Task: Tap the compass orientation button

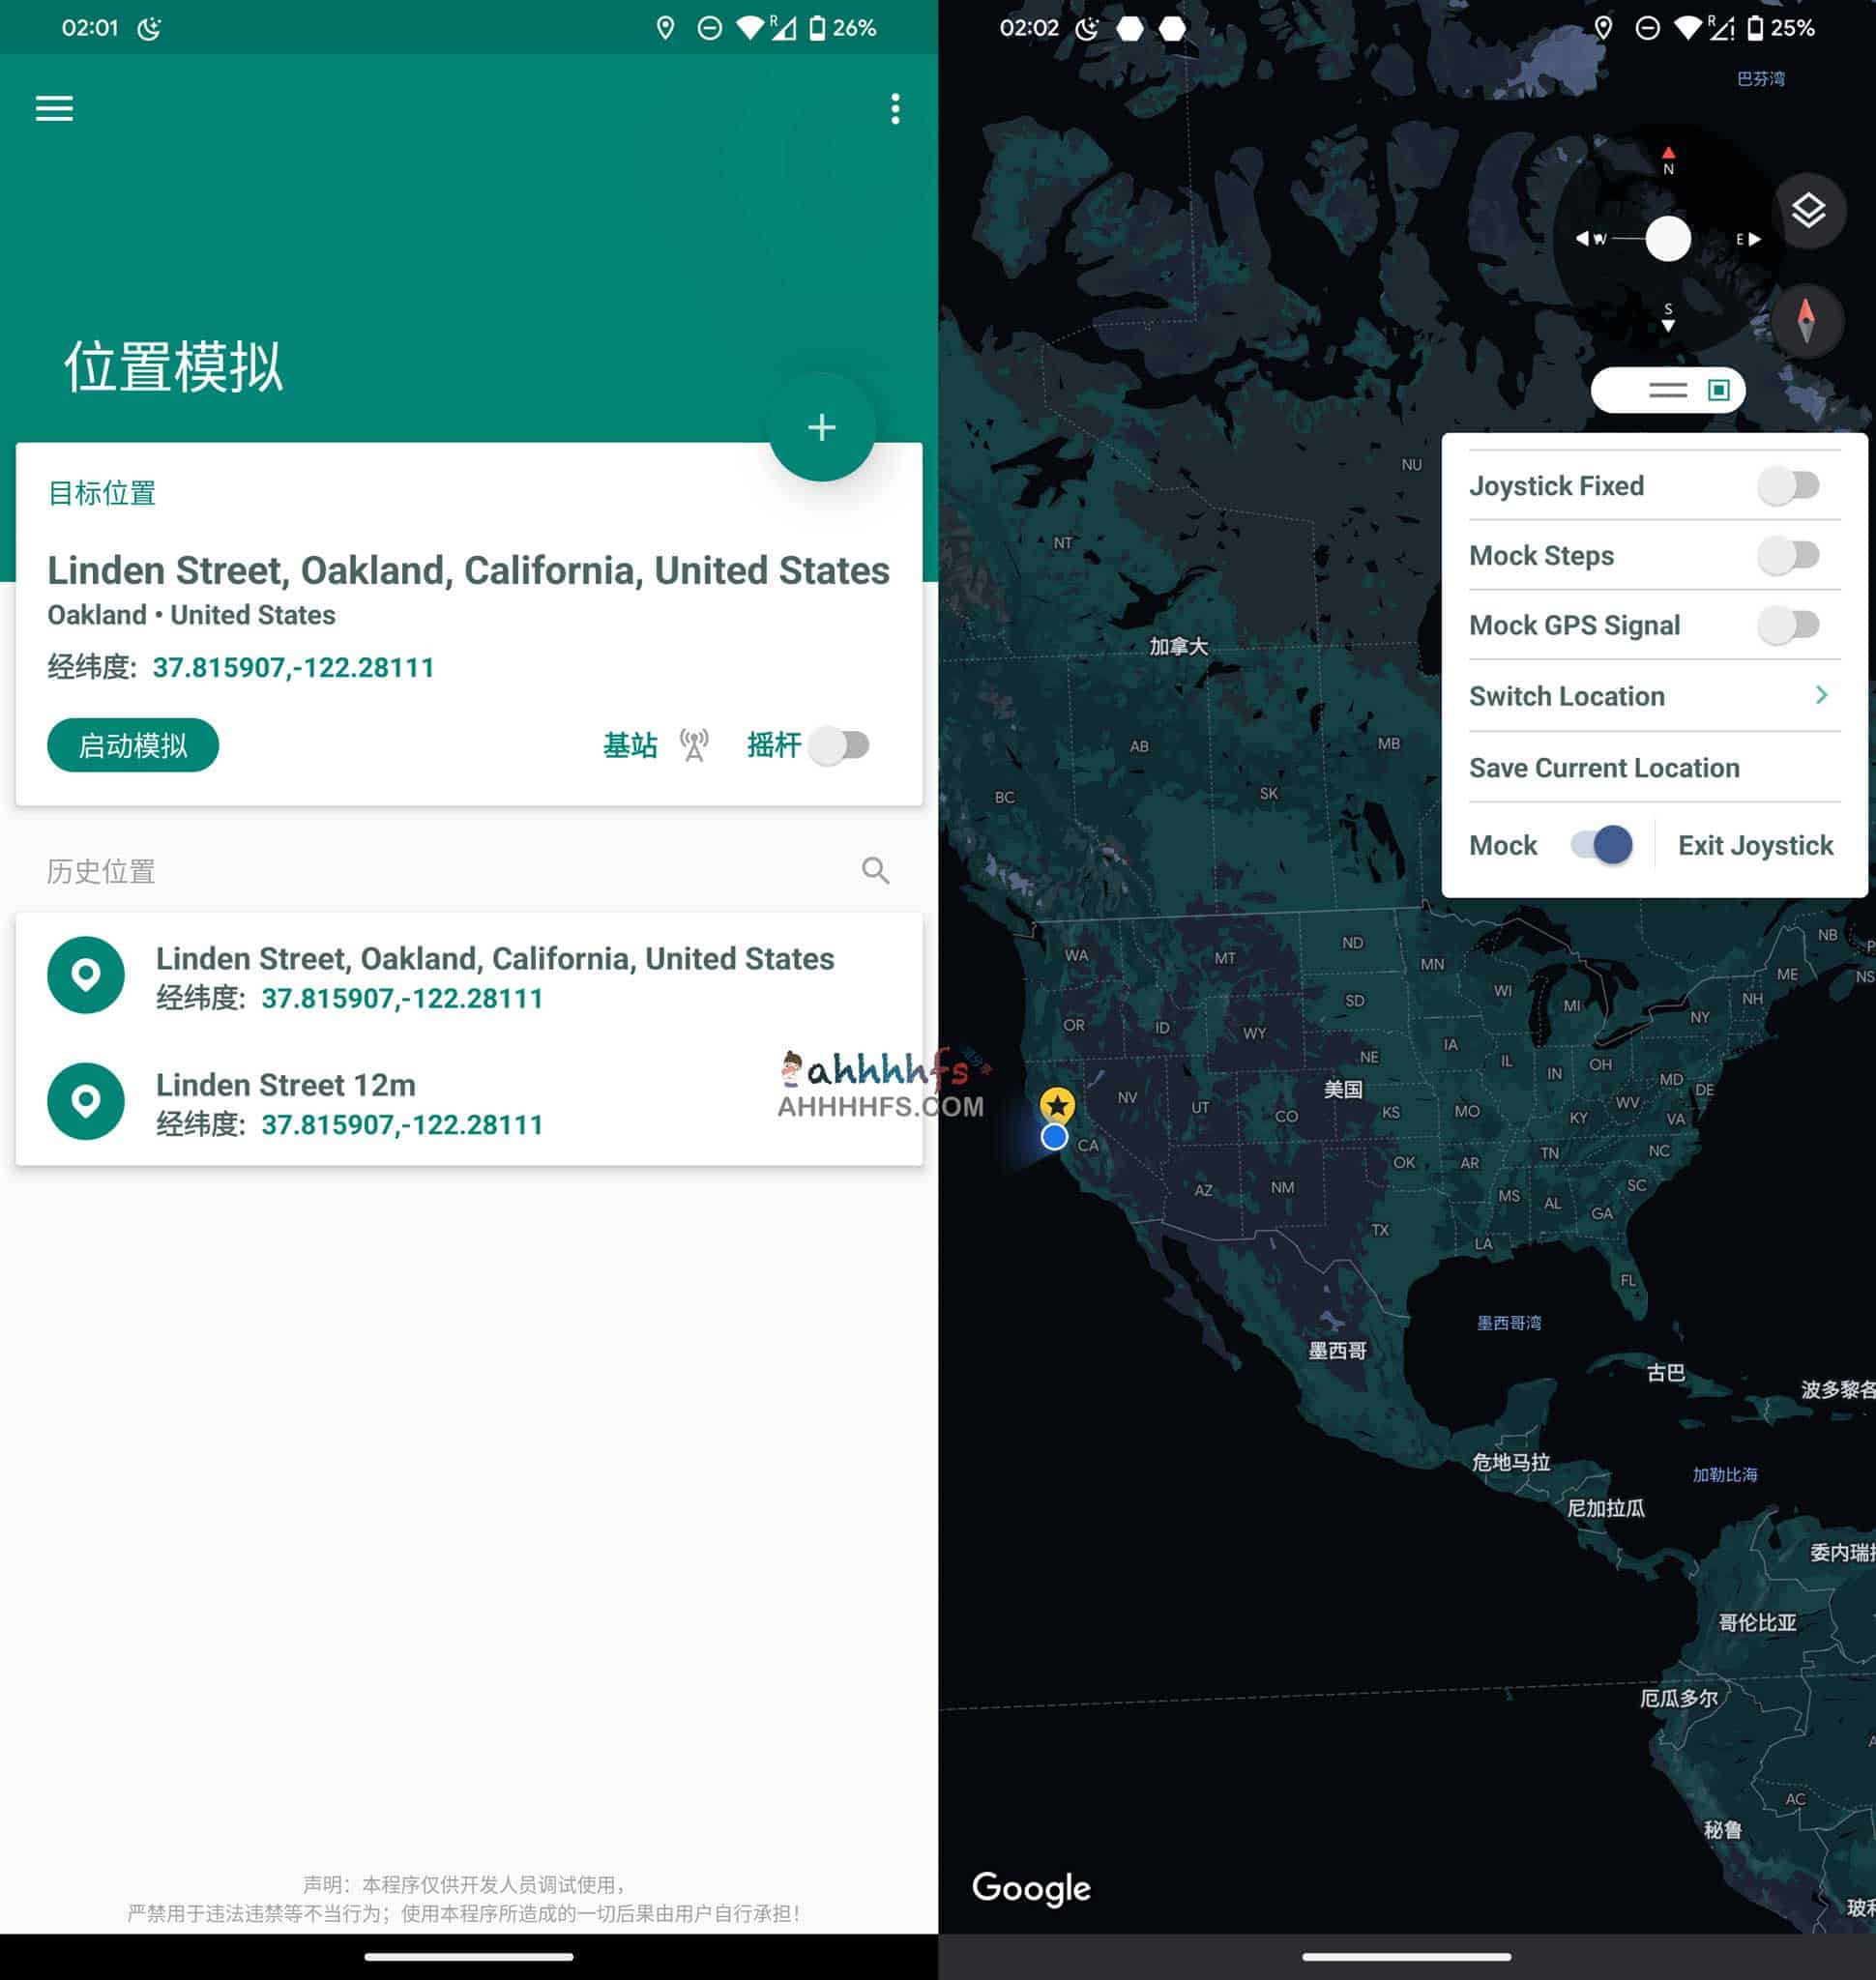Action: pos(1805,321)
